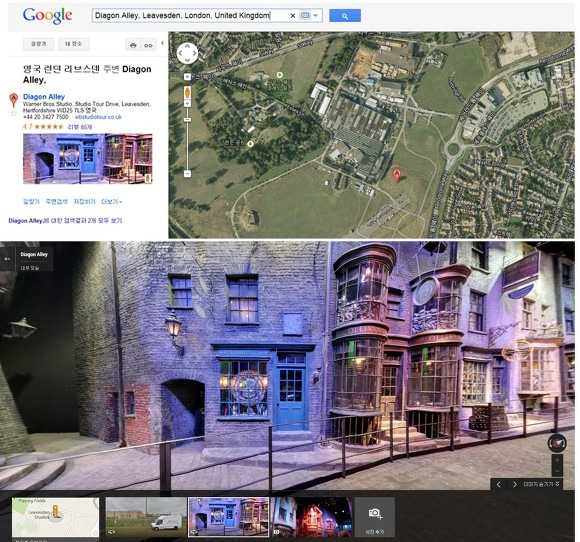Screen dimensions: 580x542
Task: Expand the keyboard input tools dropdown arrow
Action: [316, 16]
